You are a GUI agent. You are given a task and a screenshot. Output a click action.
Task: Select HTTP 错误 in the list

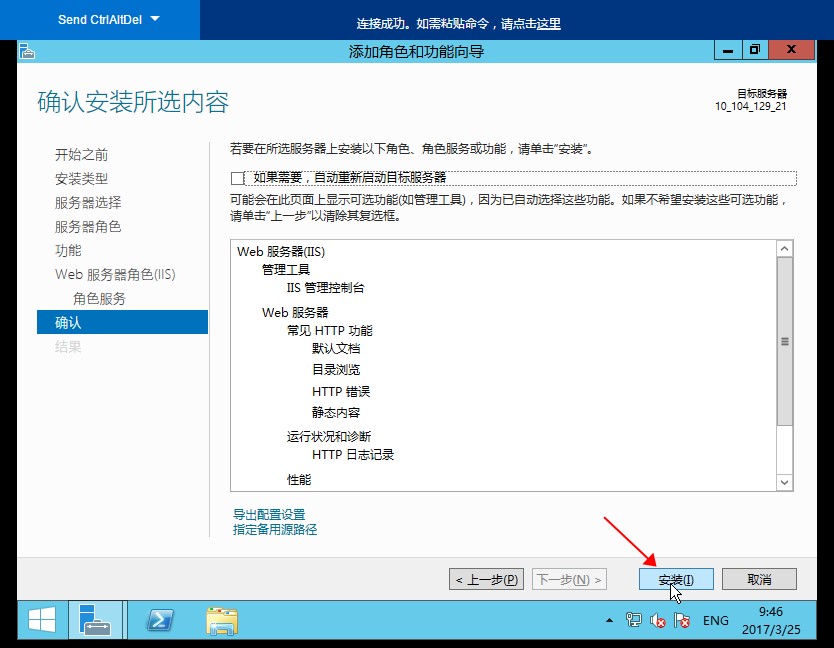[x=341, y=392]
